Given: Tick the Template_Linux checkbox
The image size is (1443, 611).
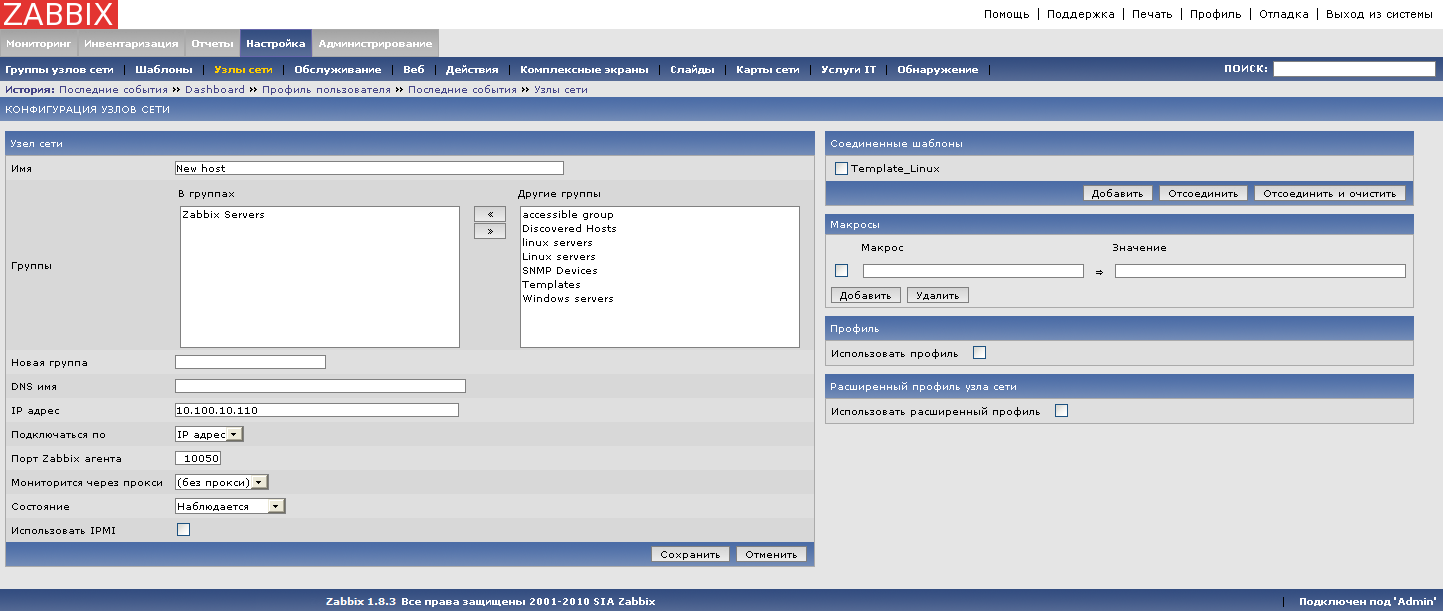Looking at the screenshot, I should point(841,169).
